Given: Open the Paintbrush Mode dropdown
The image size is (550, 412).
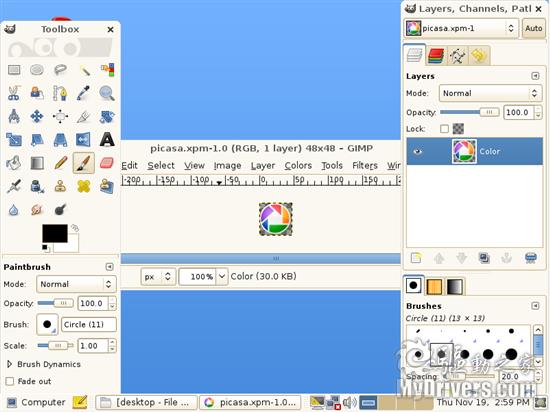Looking at the screenshot, I should point(76,284).
